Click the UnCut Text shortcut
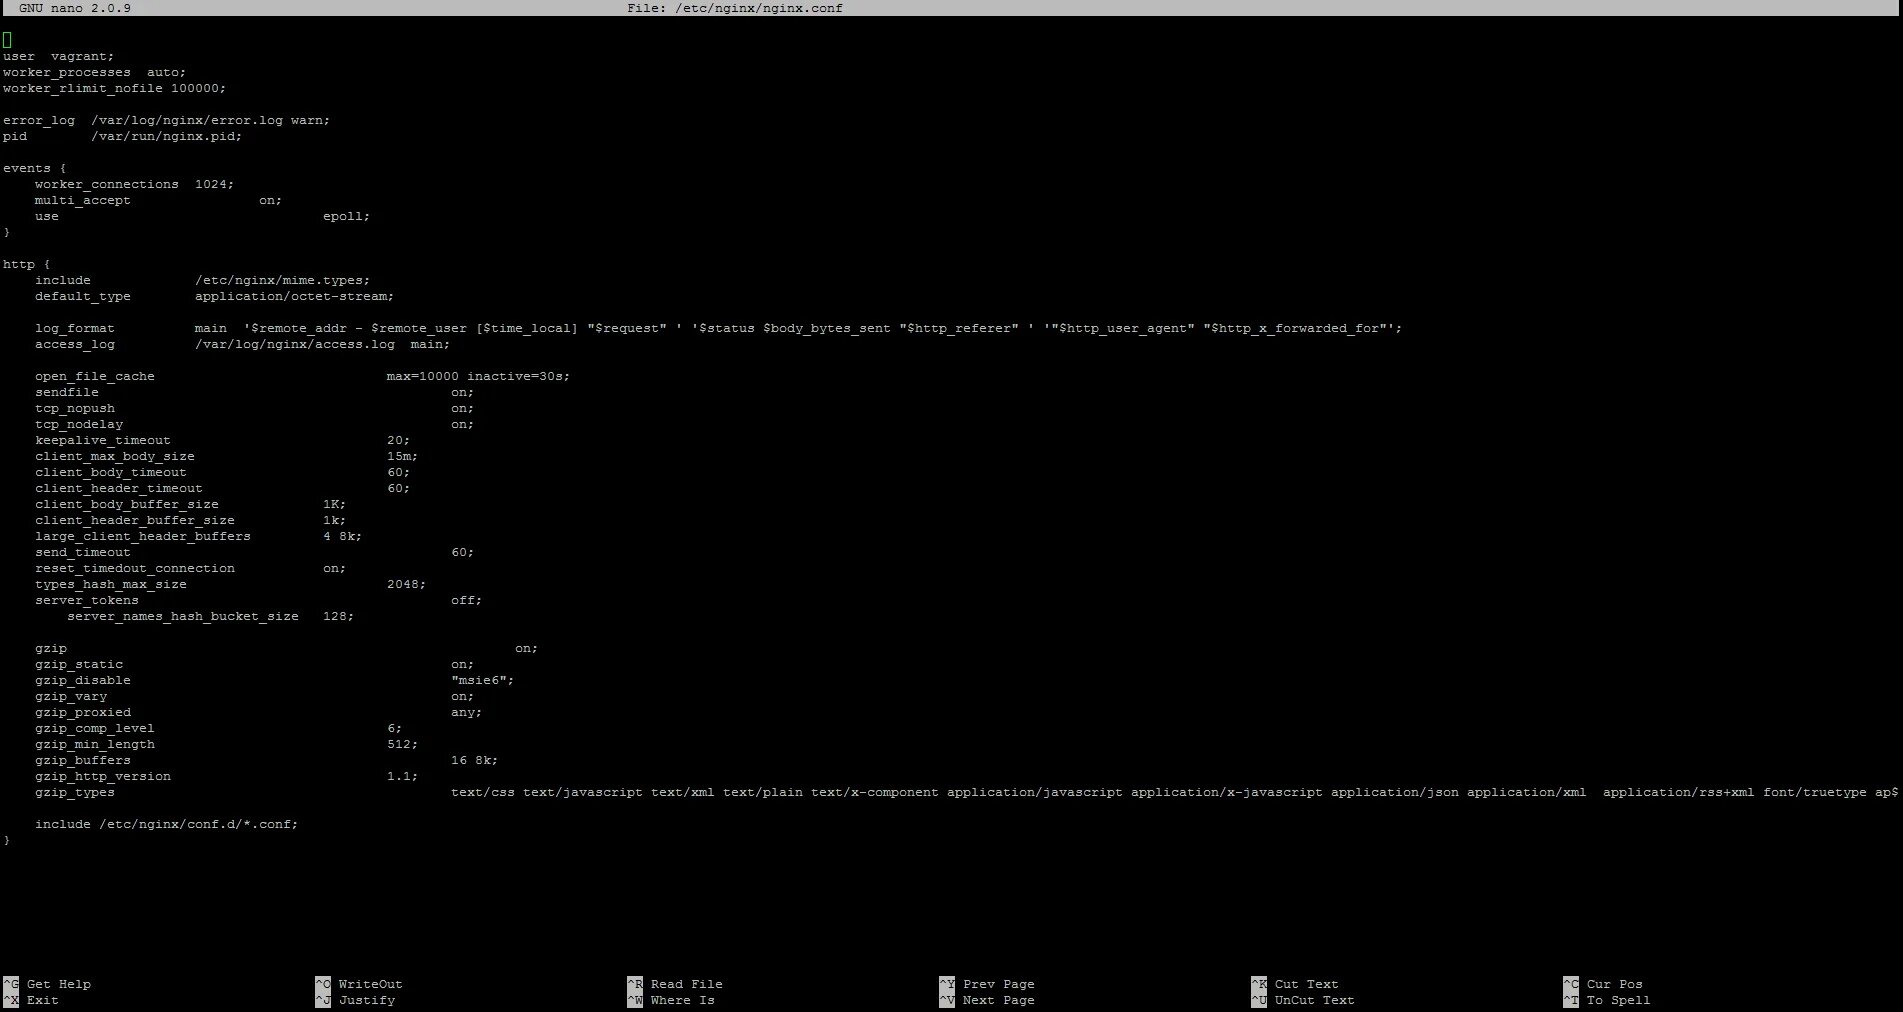Screen dimensions: 1903x1012 click(x=1314, y=1000)
